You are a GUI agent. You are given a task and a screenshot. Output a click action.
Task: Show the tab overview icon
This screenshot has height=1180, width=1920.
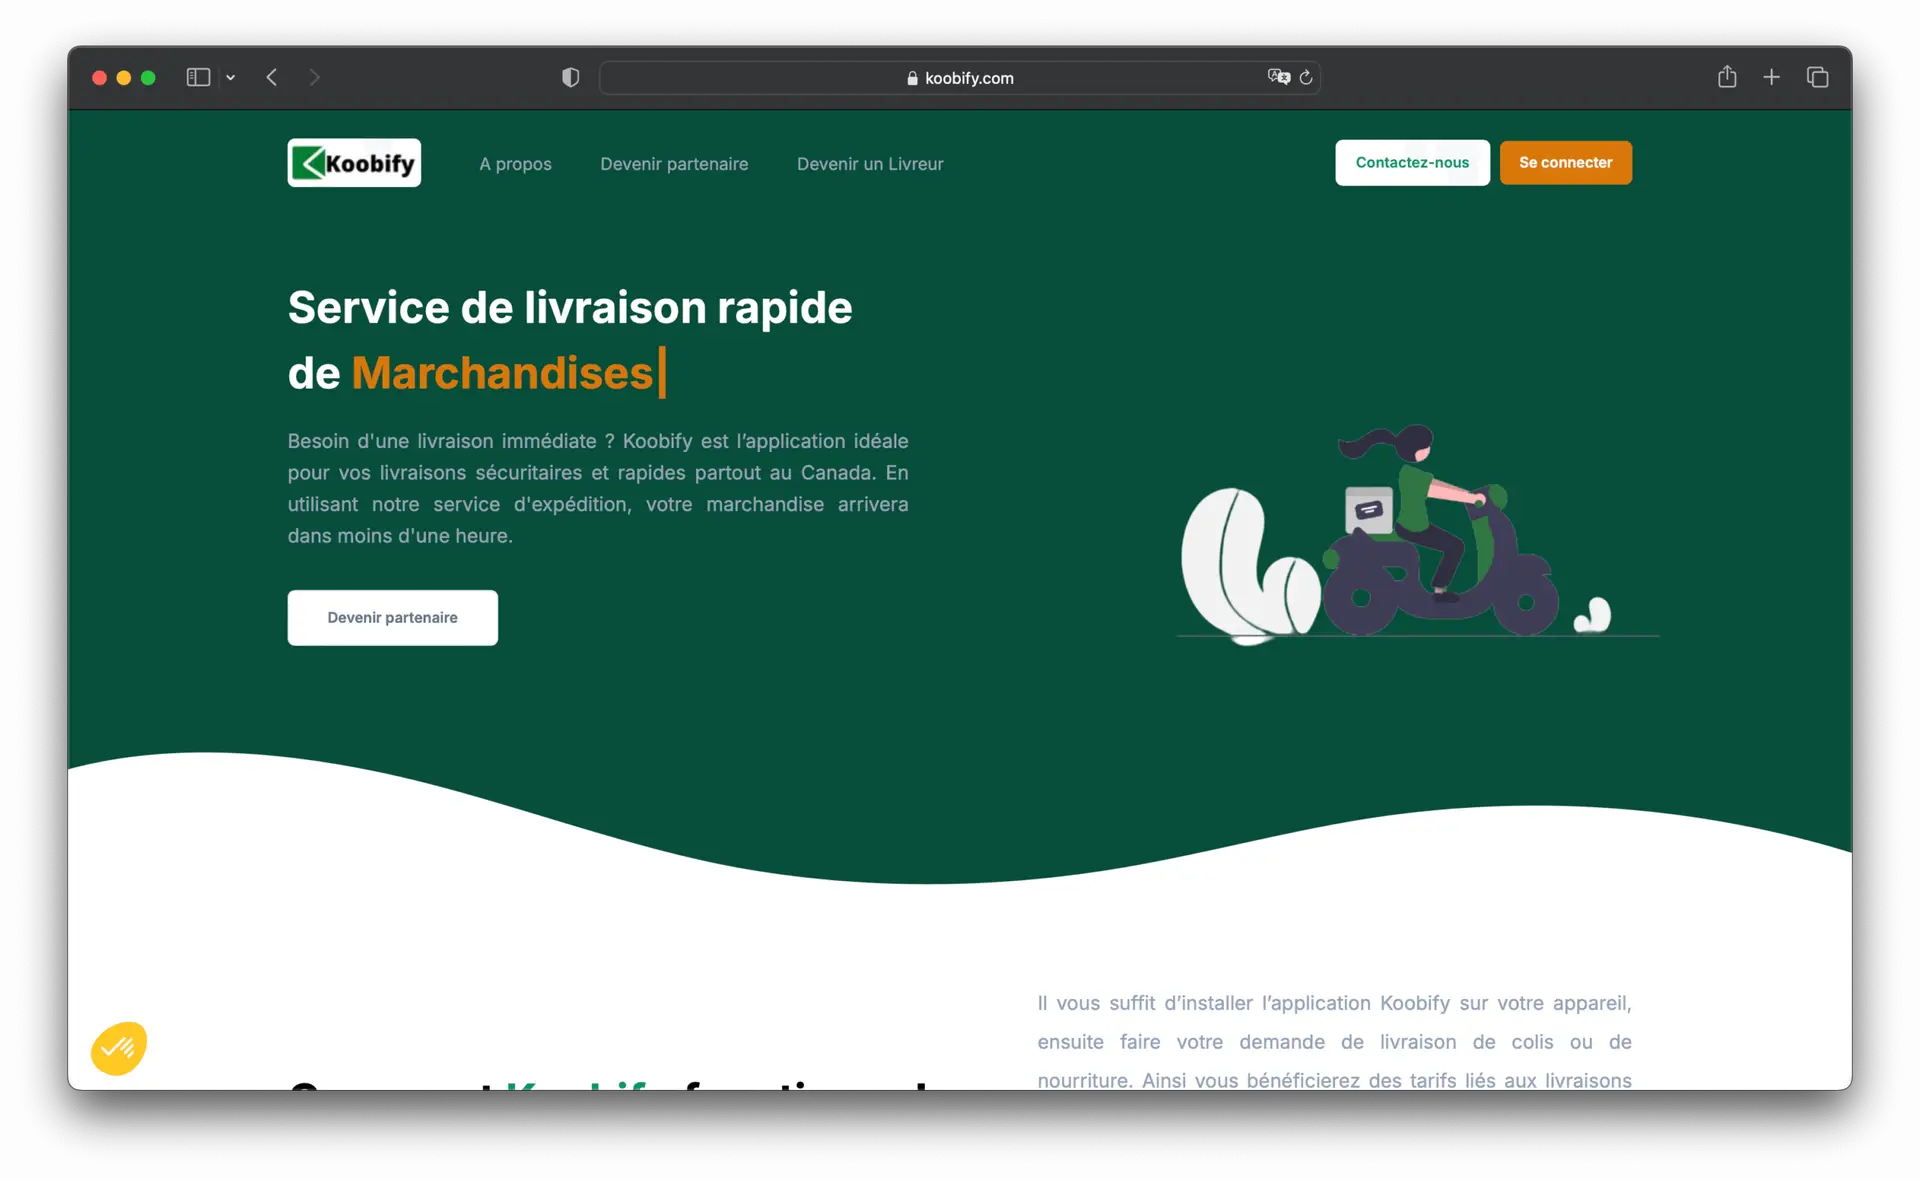1817,77
